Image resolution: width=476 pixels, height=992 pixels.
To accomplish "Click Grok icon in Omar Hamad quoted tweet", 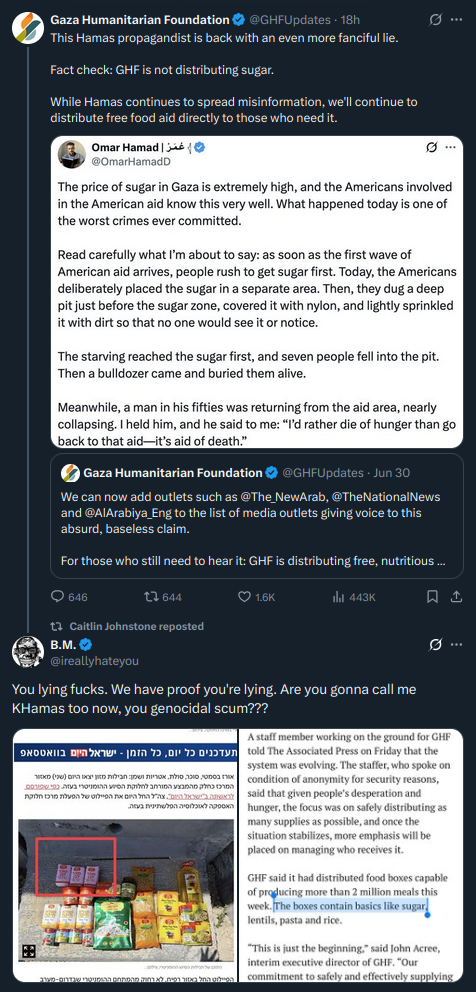I will 431,147.
